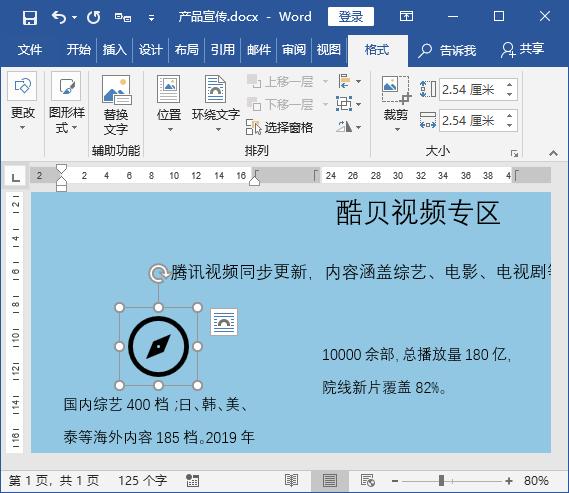Switch to the 审阅 tab
The height and width of the screenshot is (493, 569).
[294, 49]
